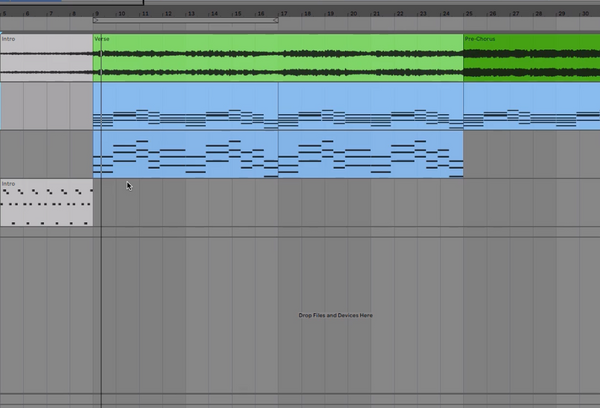Click the loop brace in the ruler
Viewport: 600px width, 408px height.
(186, 20)
